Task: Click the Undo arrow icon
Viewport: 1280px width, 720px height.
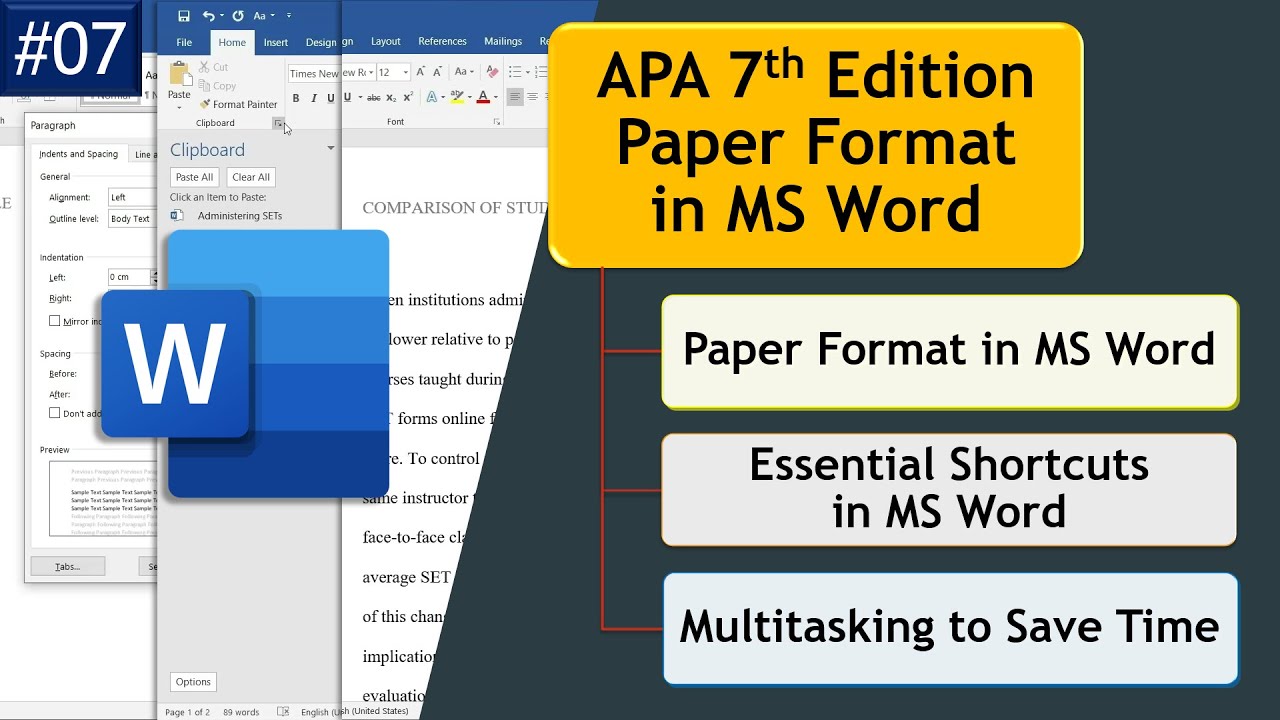Action: pos(208,16)
